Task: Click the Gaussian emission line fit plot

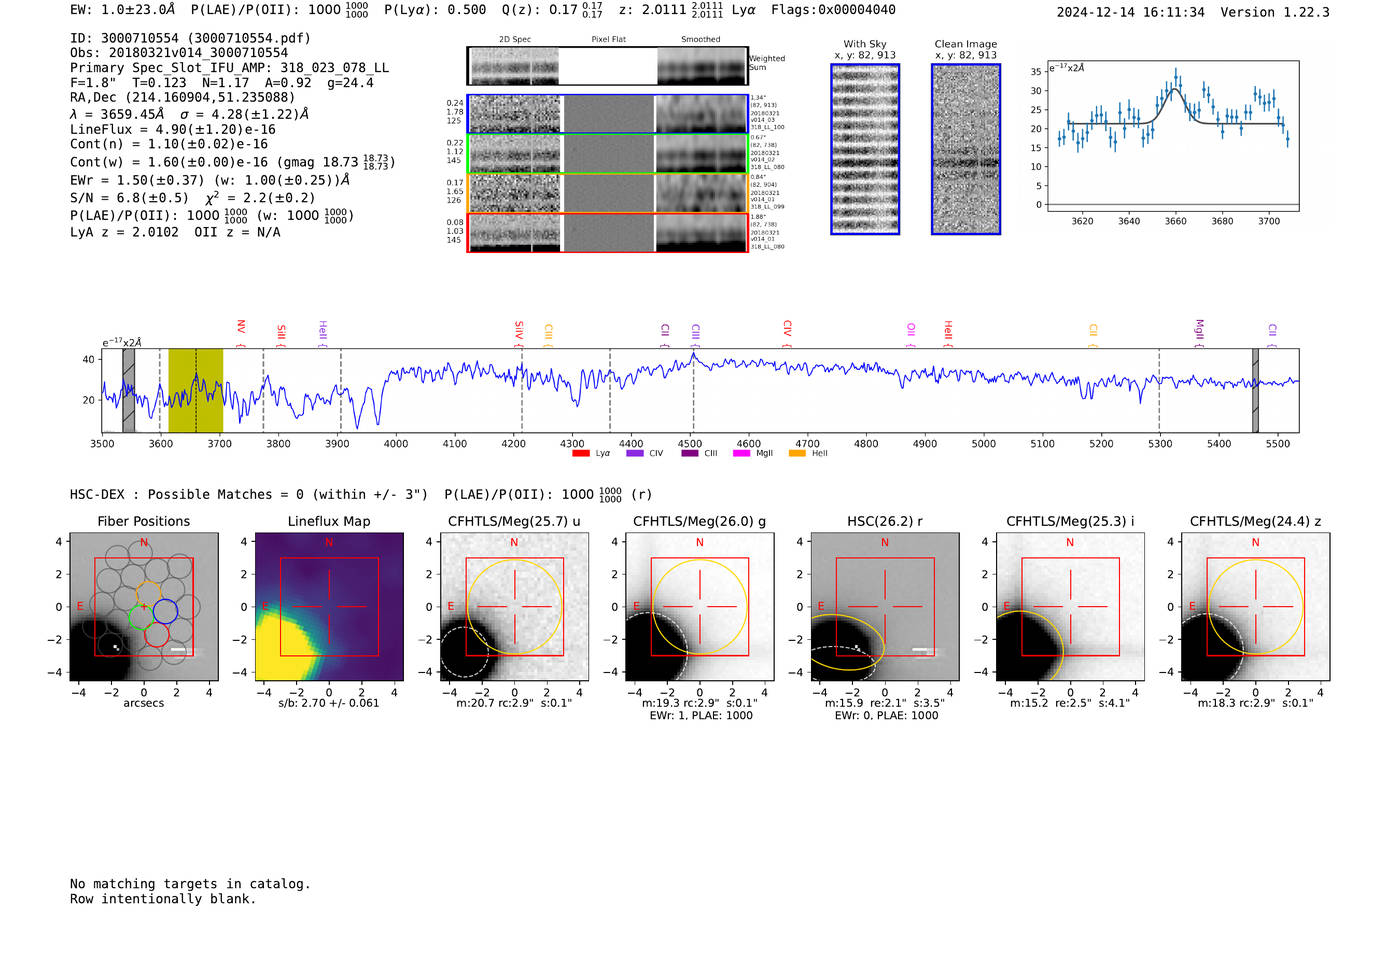Action: 1173,136
